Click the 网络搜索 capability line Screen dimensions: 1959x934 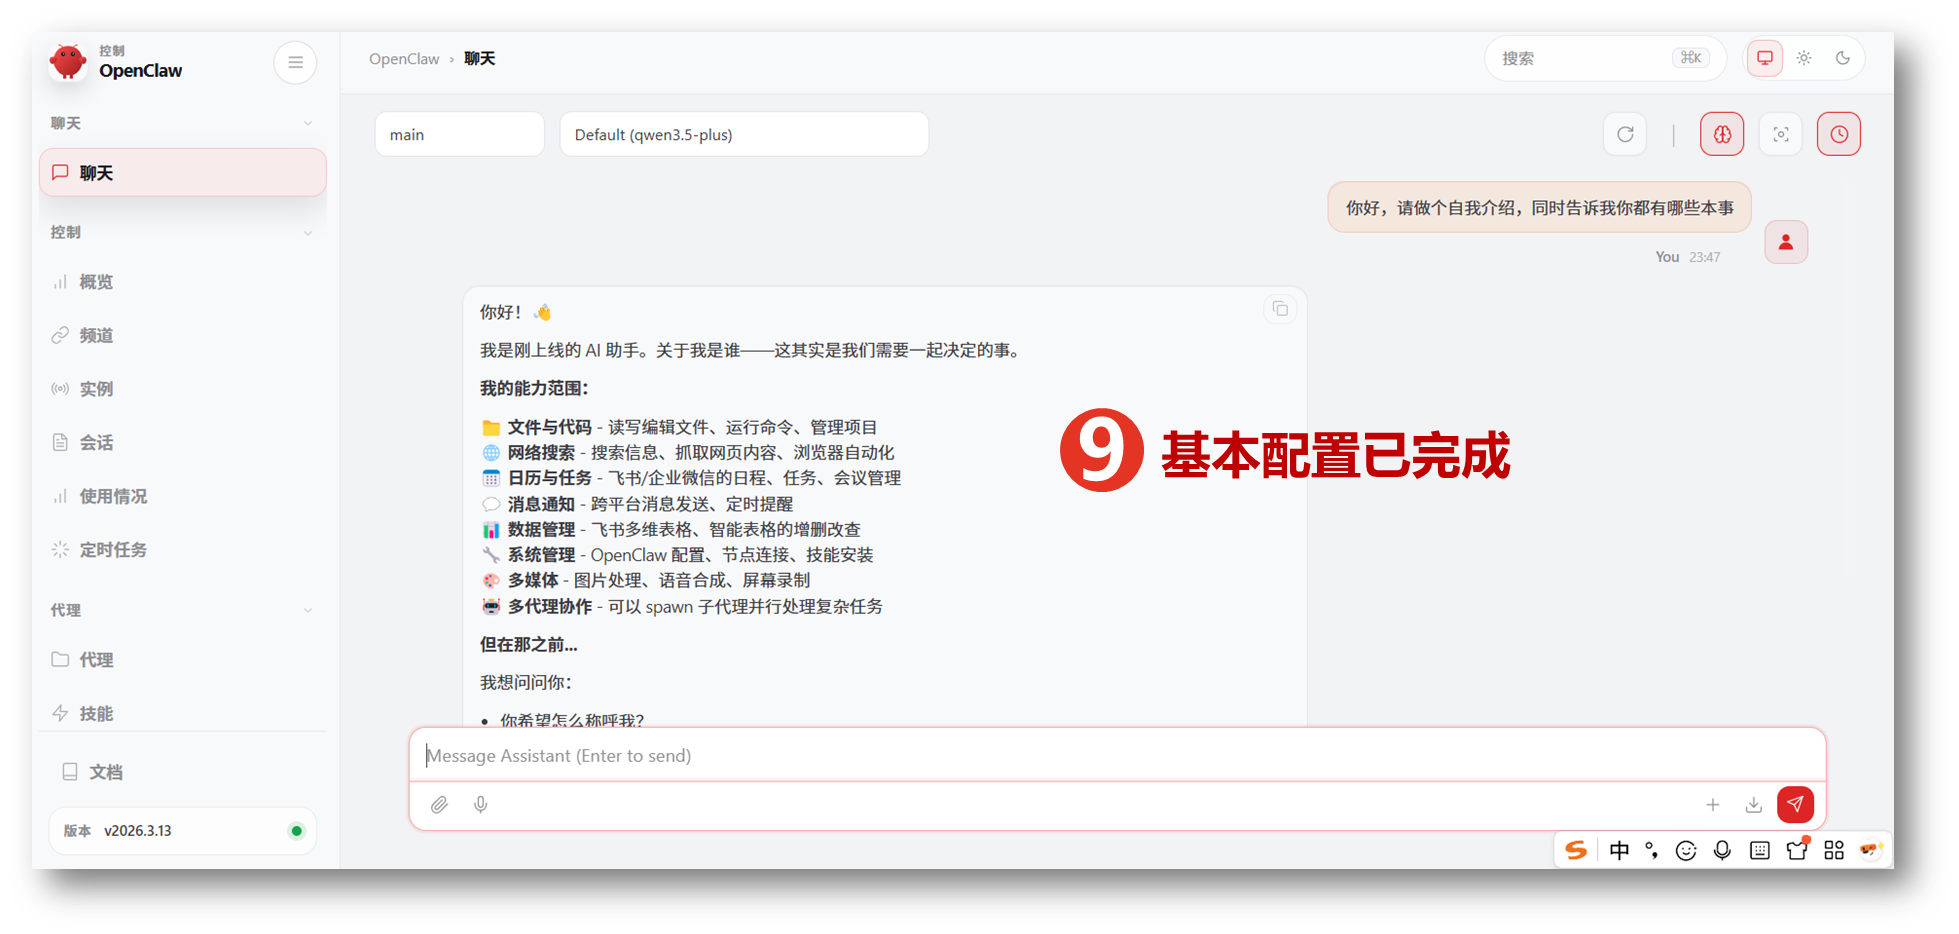tap(688, 452)
